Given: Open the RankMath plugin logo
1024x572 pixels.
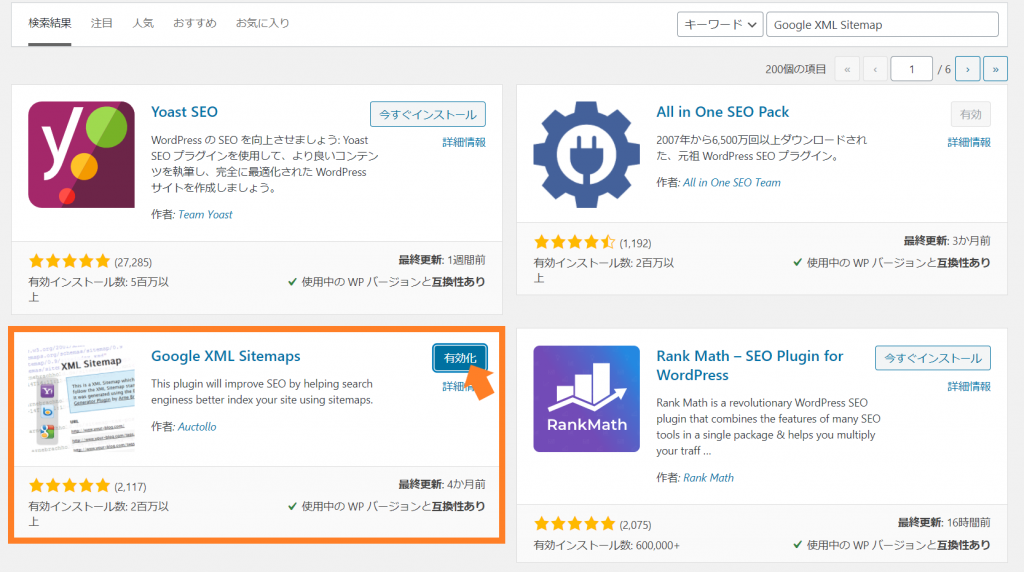Looking at the screenshot, I should tap(586, 398).
